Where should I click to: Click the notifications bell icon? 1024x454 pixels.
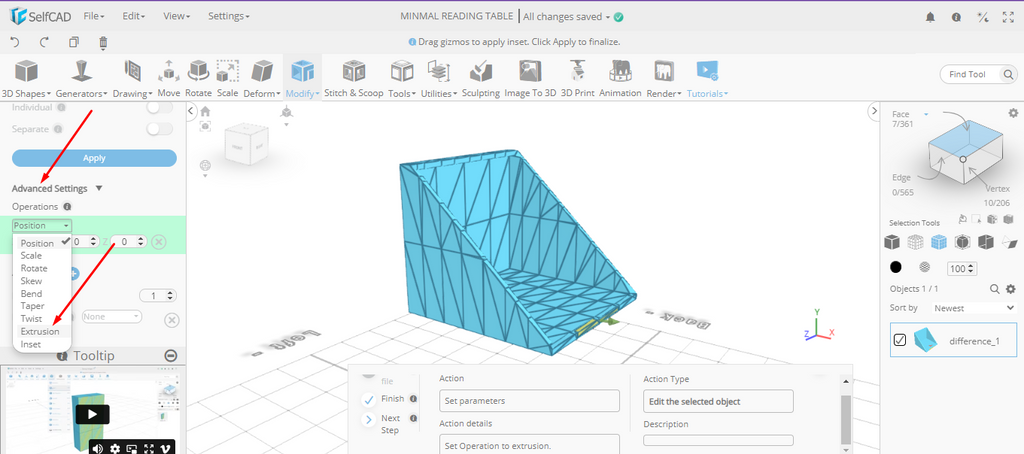coord(931,17)
